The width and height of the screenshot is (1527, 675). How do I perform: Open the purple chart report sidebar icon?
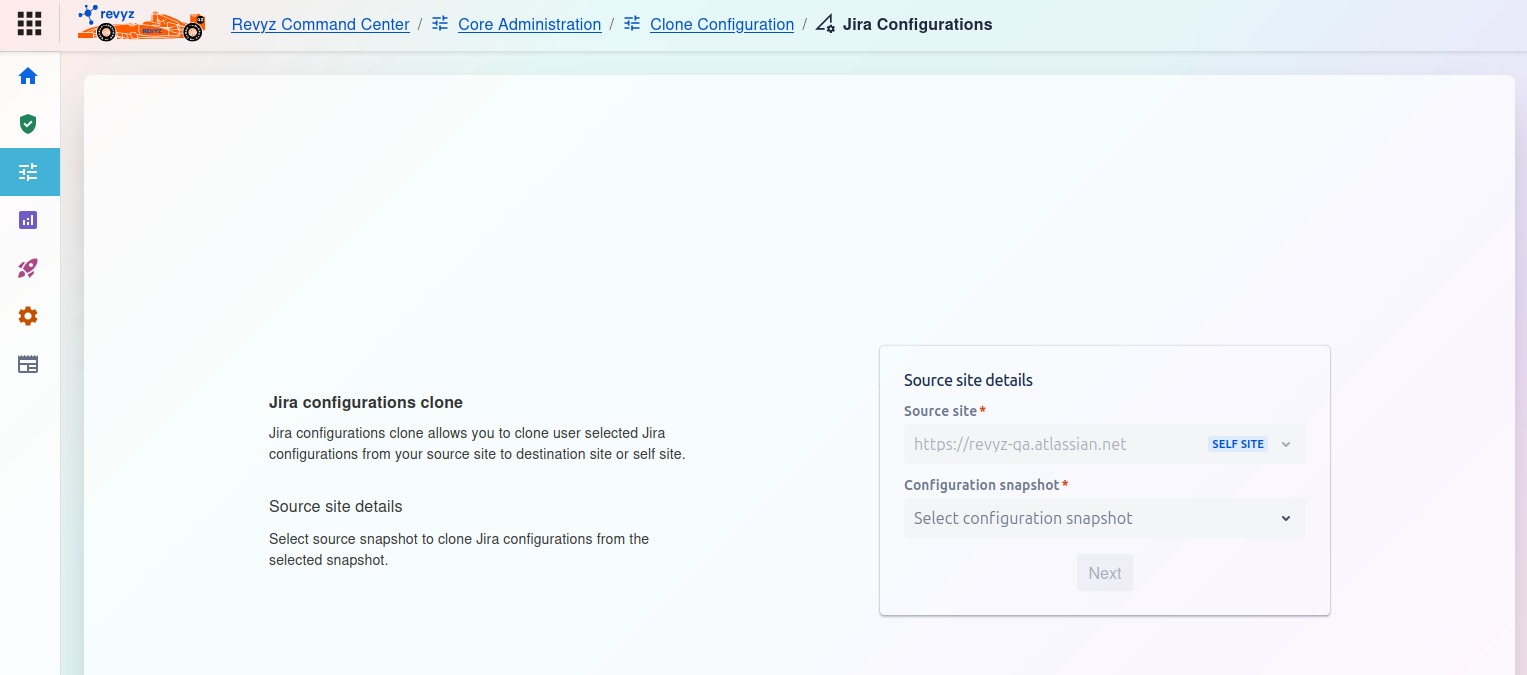point(28,220)
